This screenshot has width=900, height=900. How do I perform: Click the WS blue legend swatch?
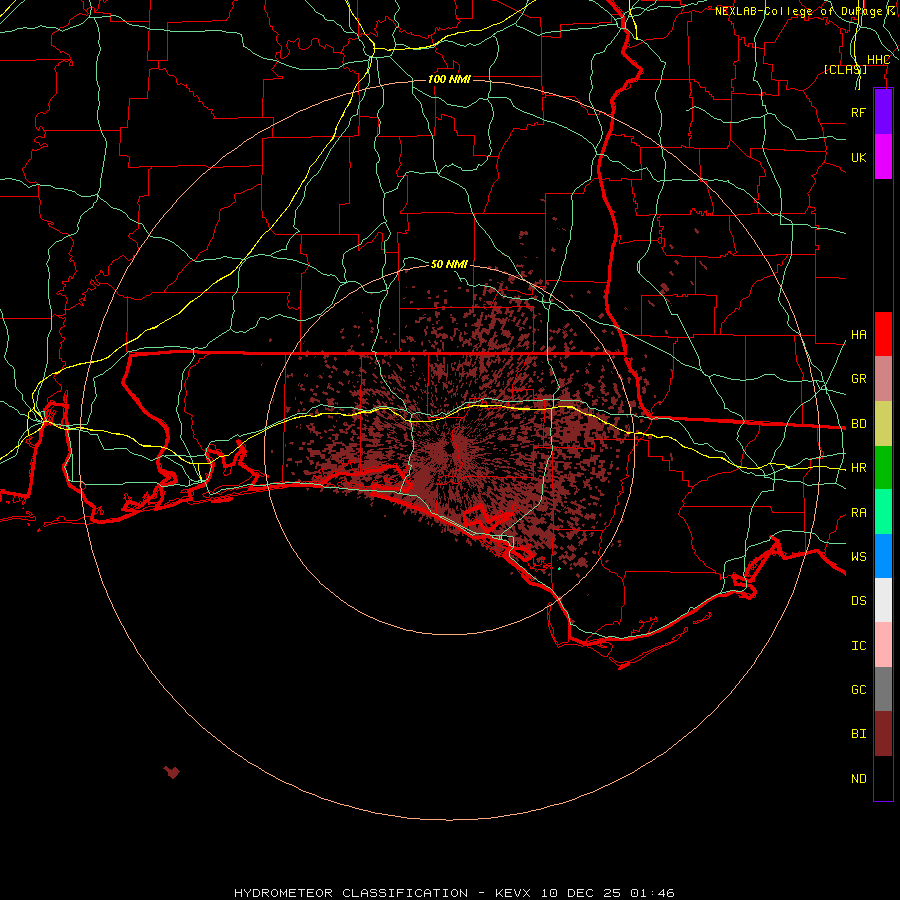tap(883, 556)
